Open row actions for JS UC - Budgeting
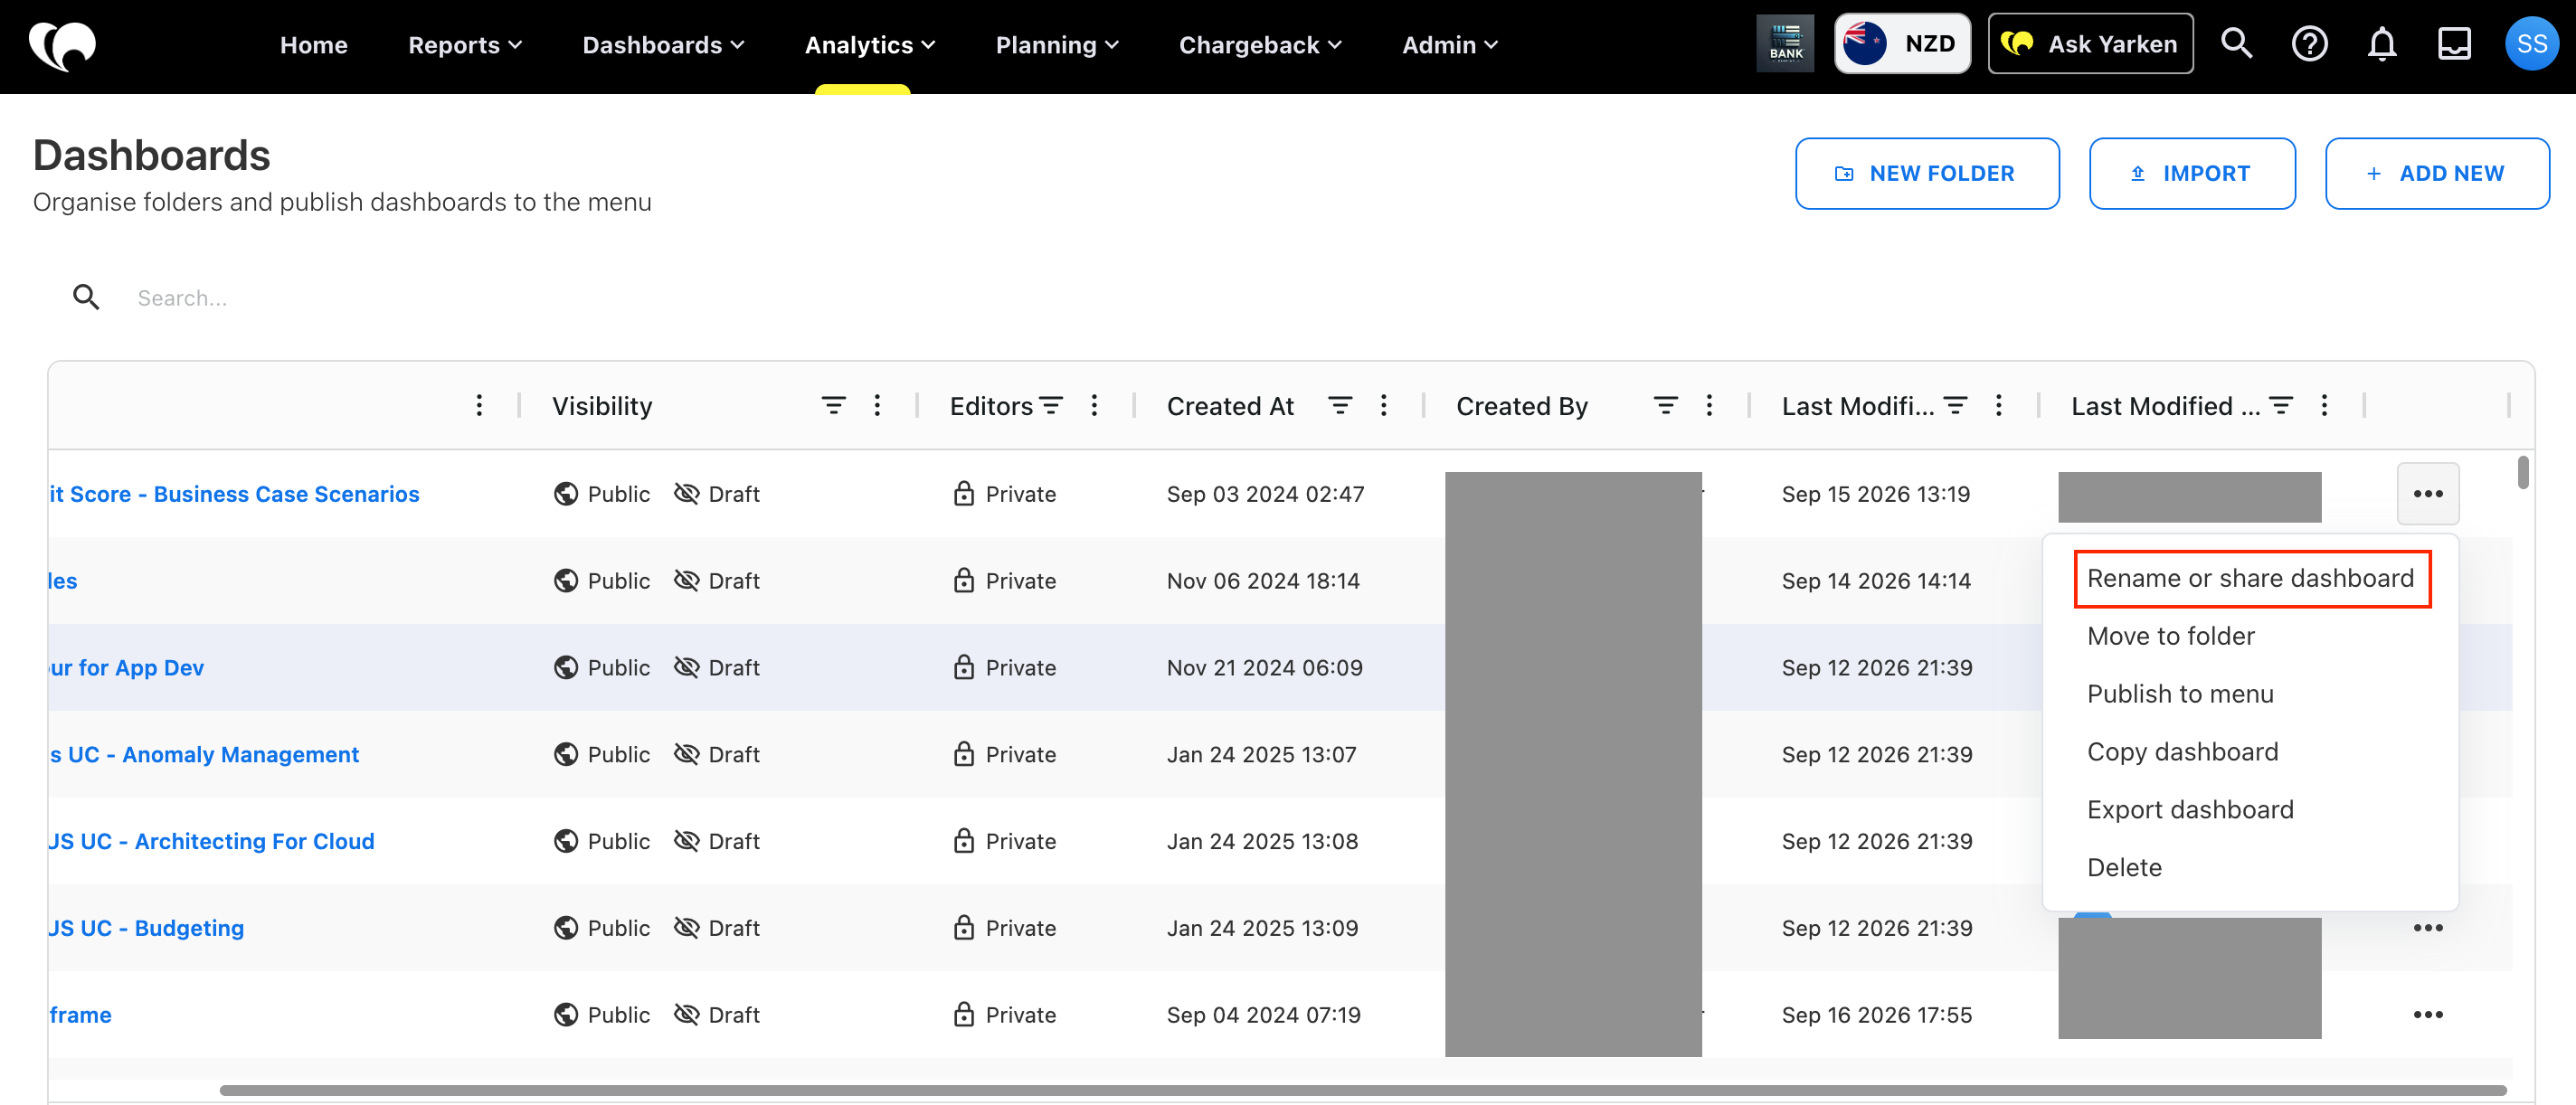This screenshot has height=1105, width=2576. (2427, 927)
